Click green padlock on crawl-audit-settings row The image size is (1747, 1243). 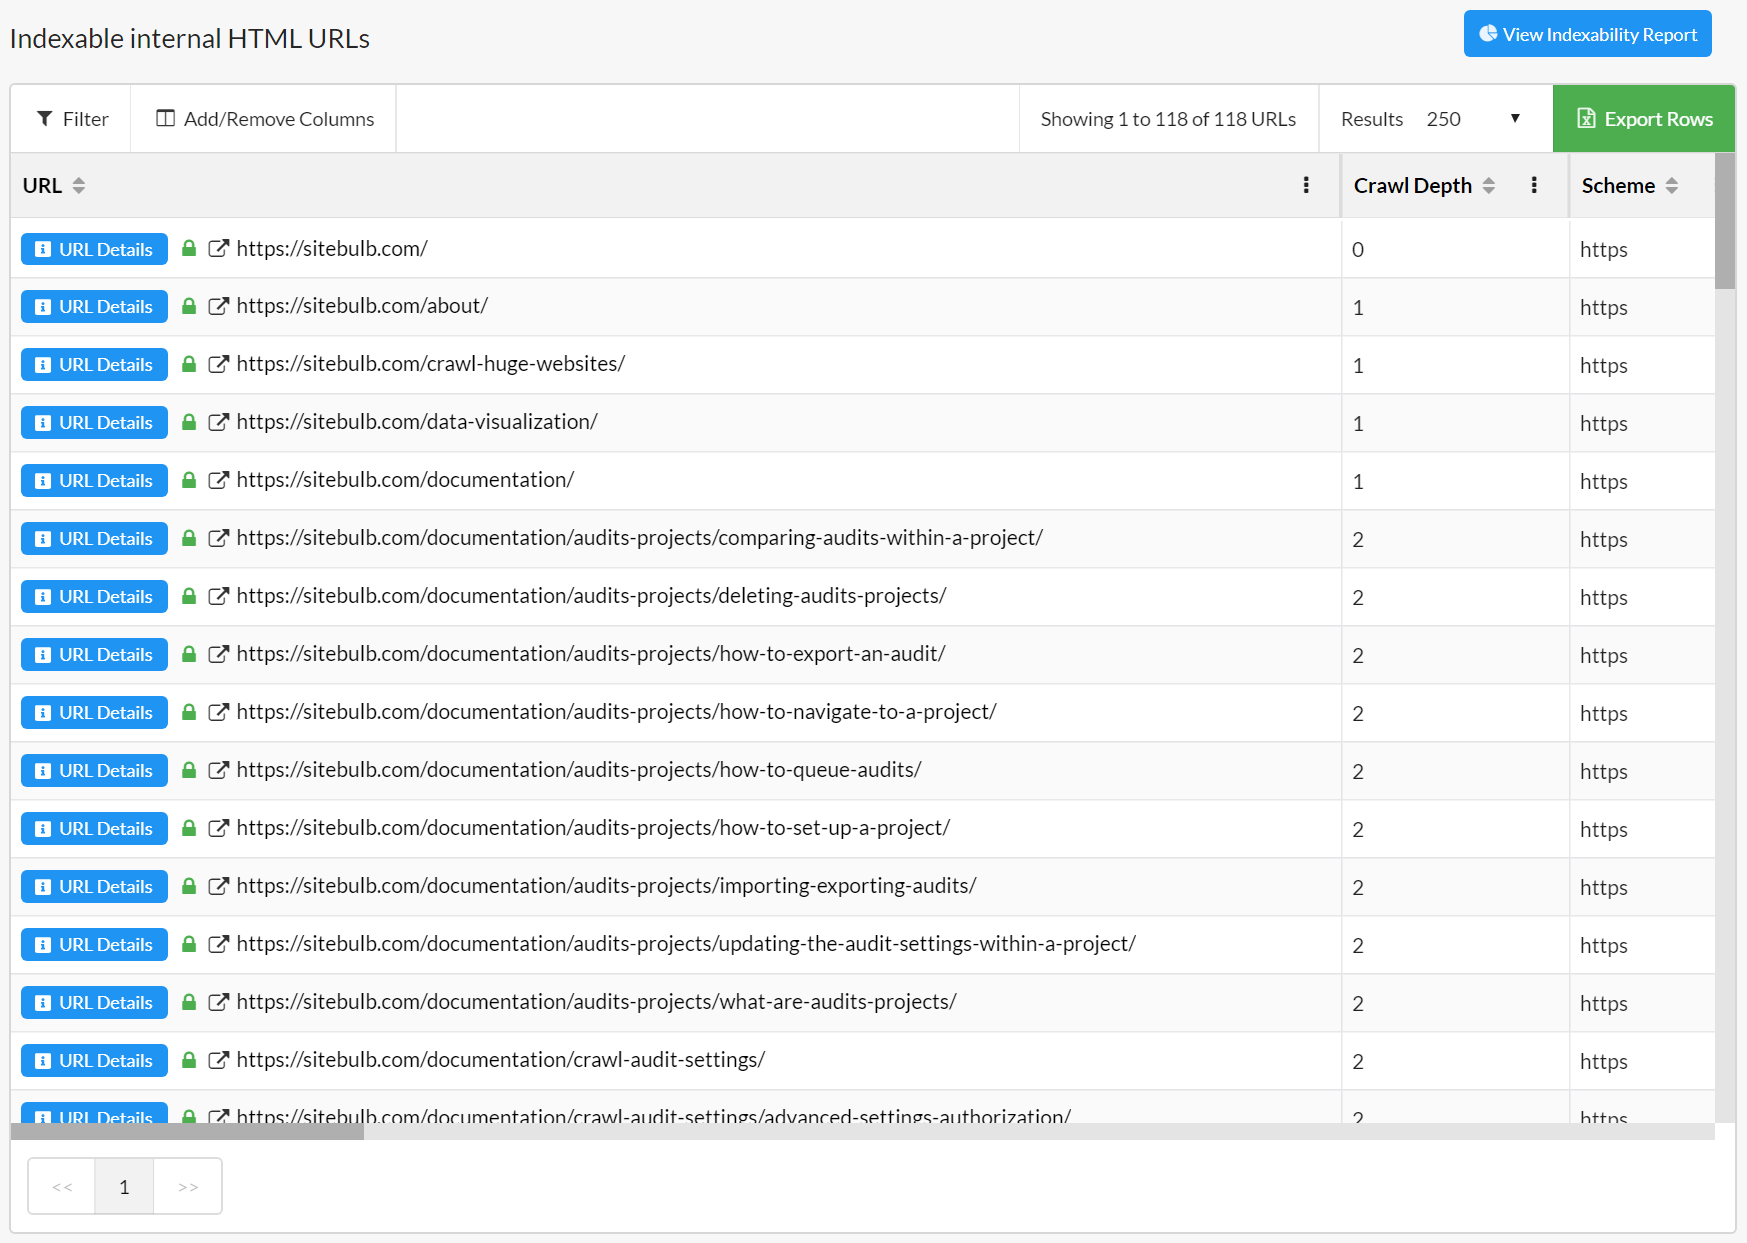point(188,1060)
